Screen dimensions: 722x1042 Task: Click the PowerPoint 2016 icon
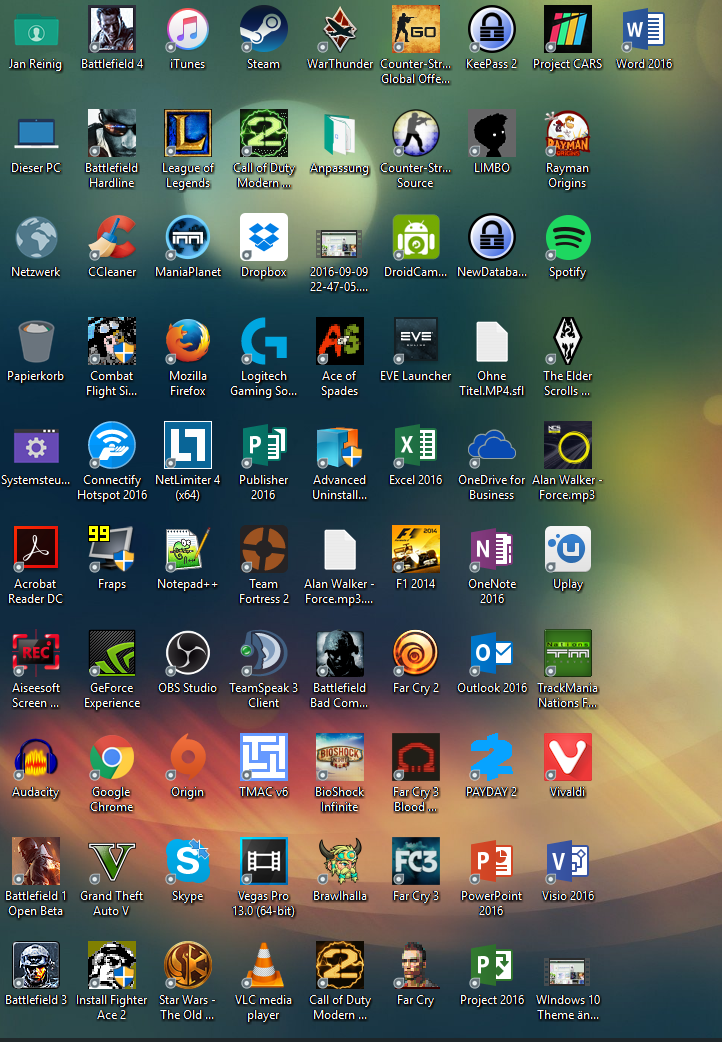click(491, 861)
